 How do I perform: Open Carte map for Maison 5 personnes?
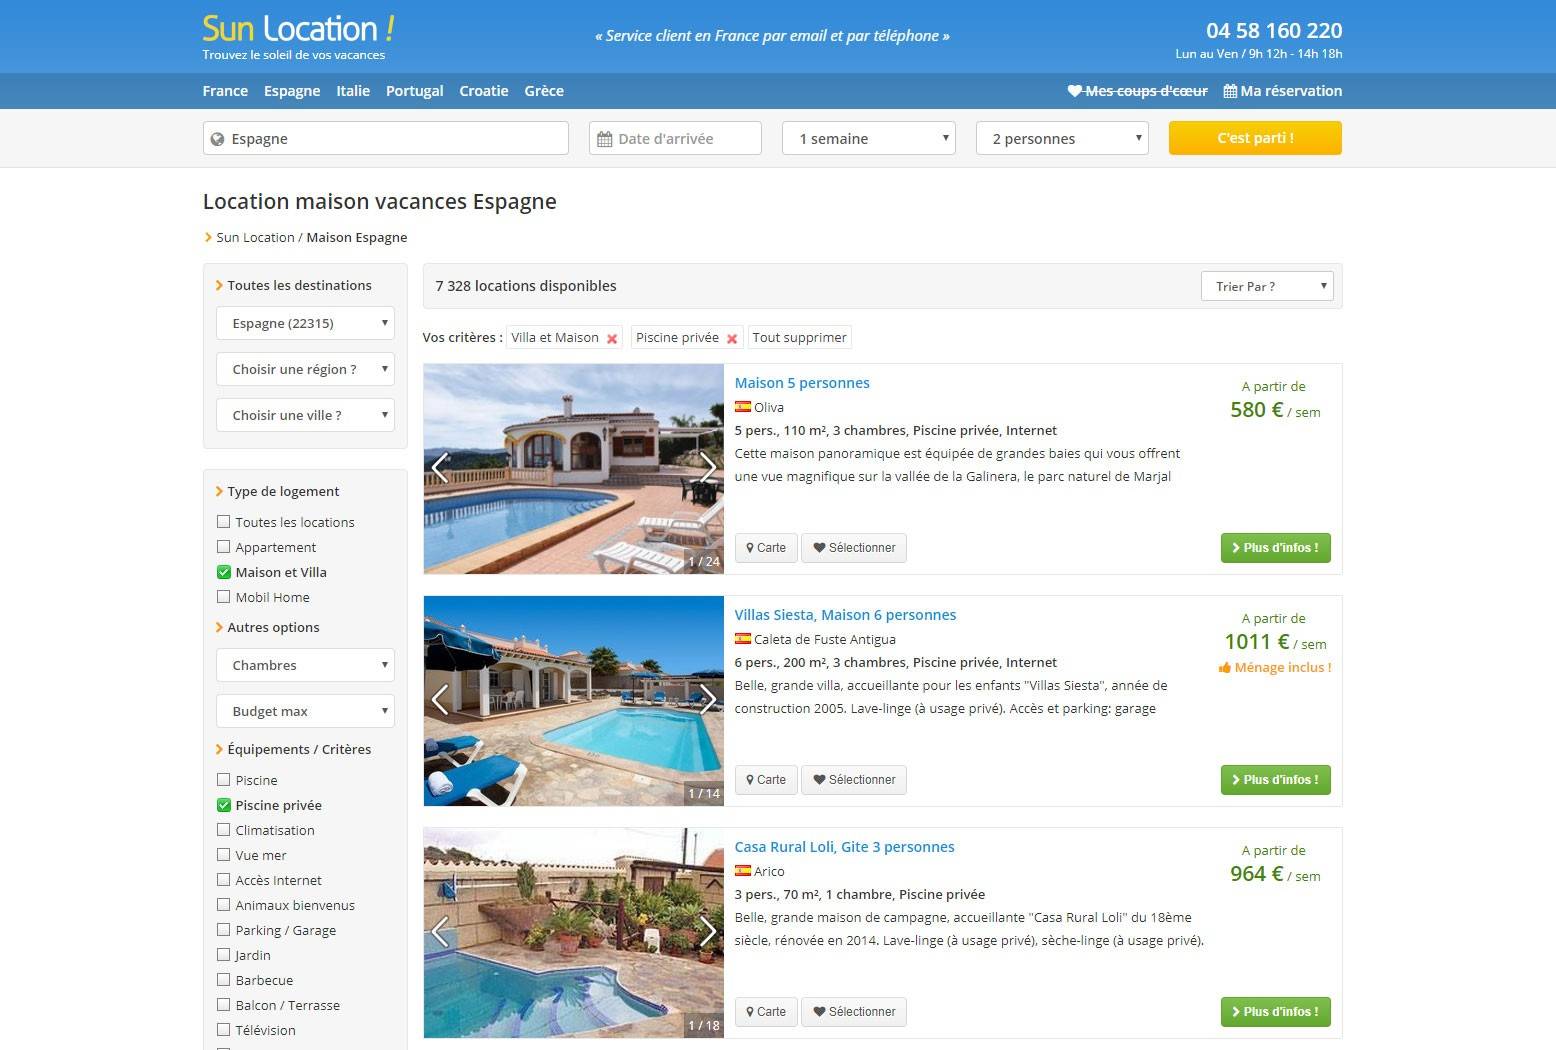766,548
